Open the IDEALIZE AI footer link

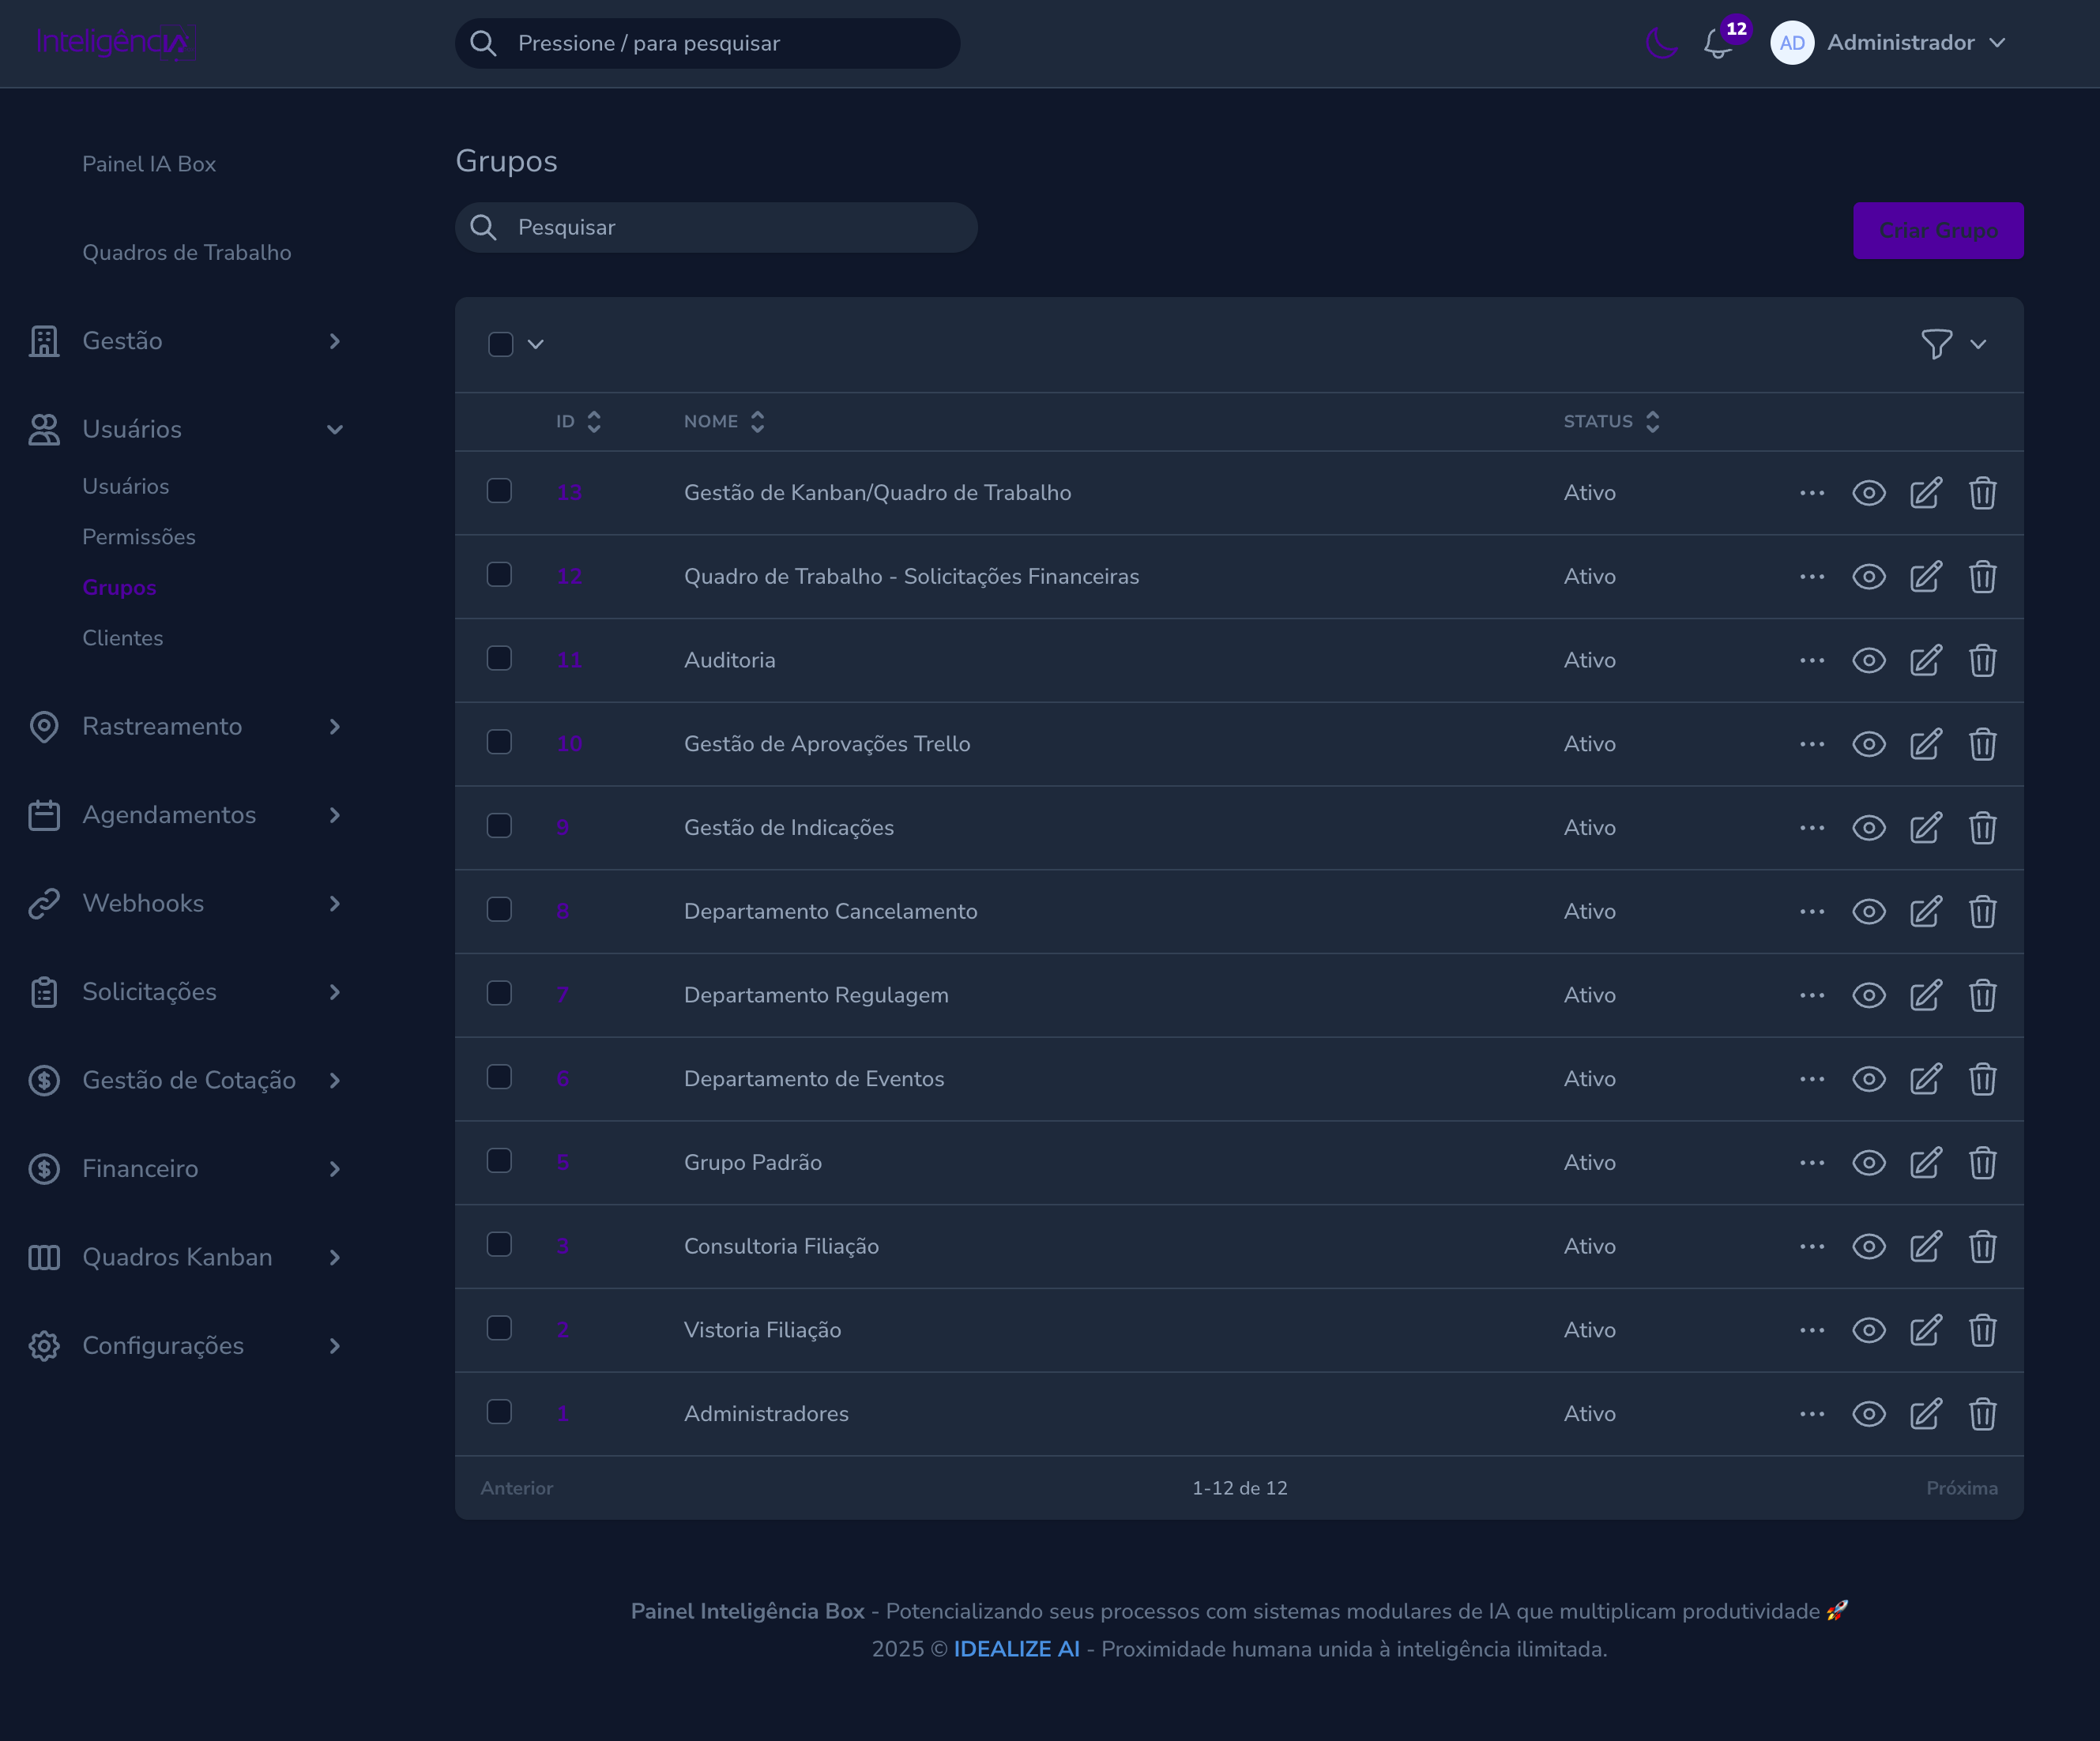coord(1016,1649)
